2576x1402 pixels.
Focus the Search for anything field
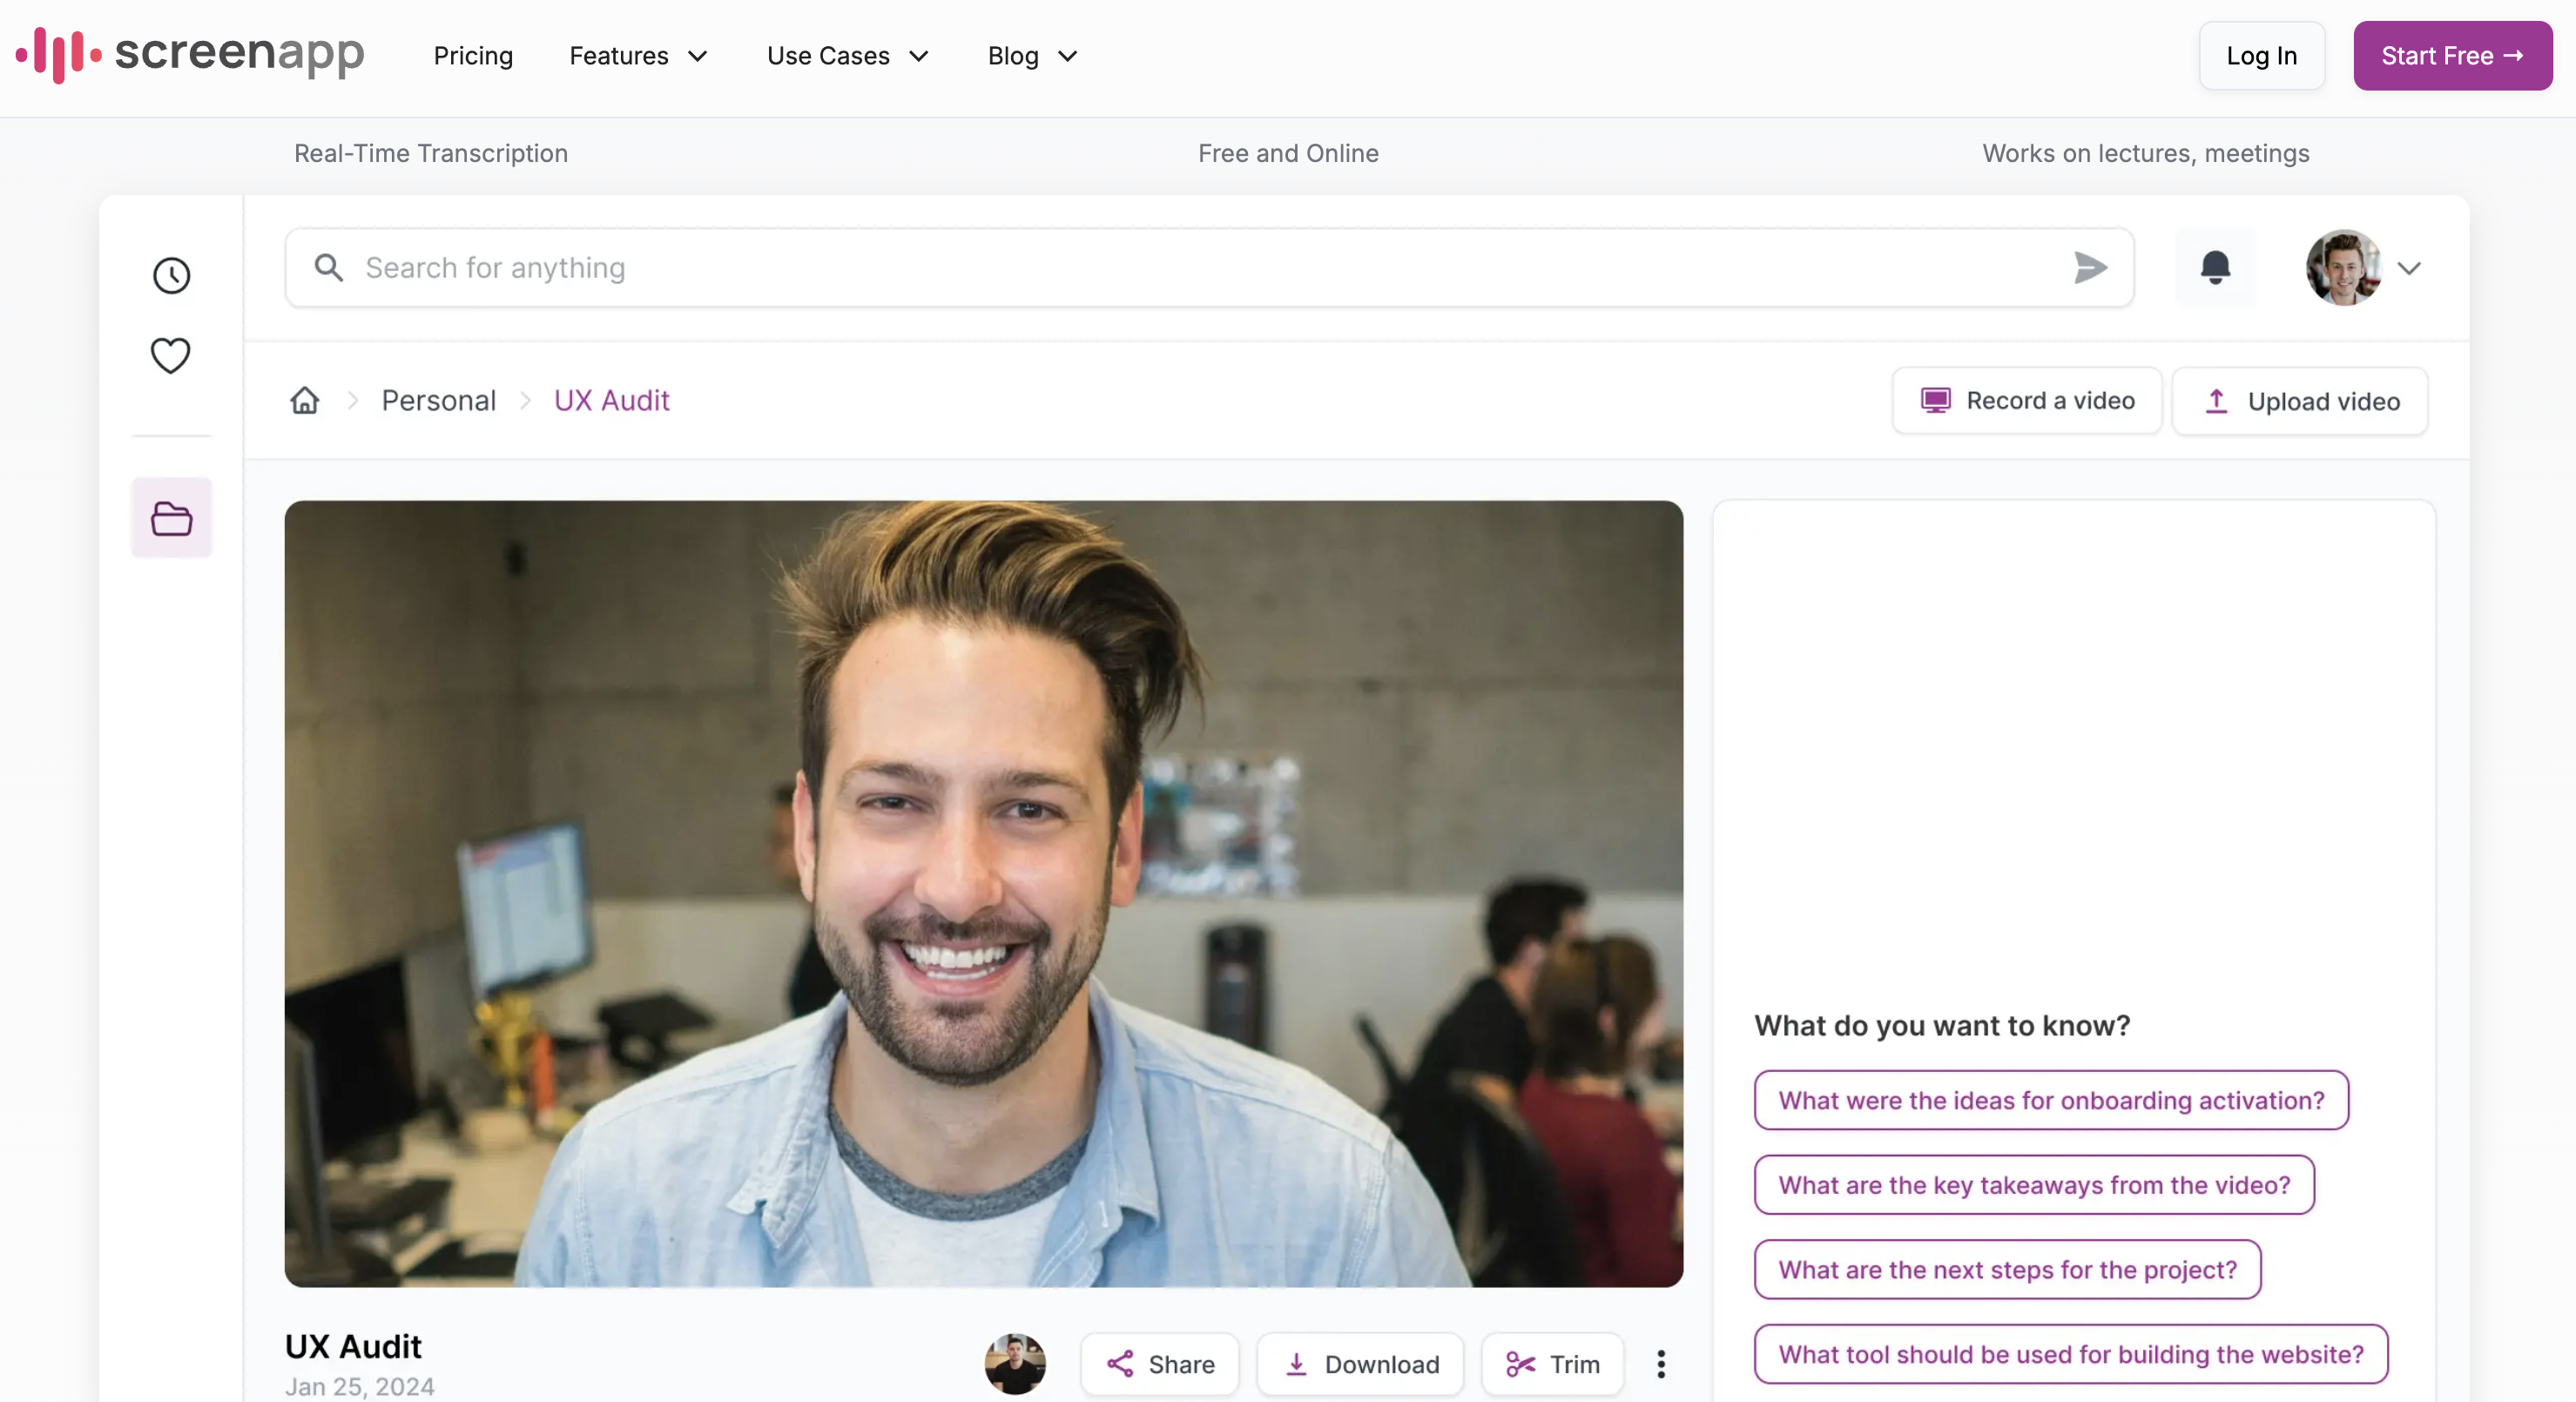(1200, 267)
